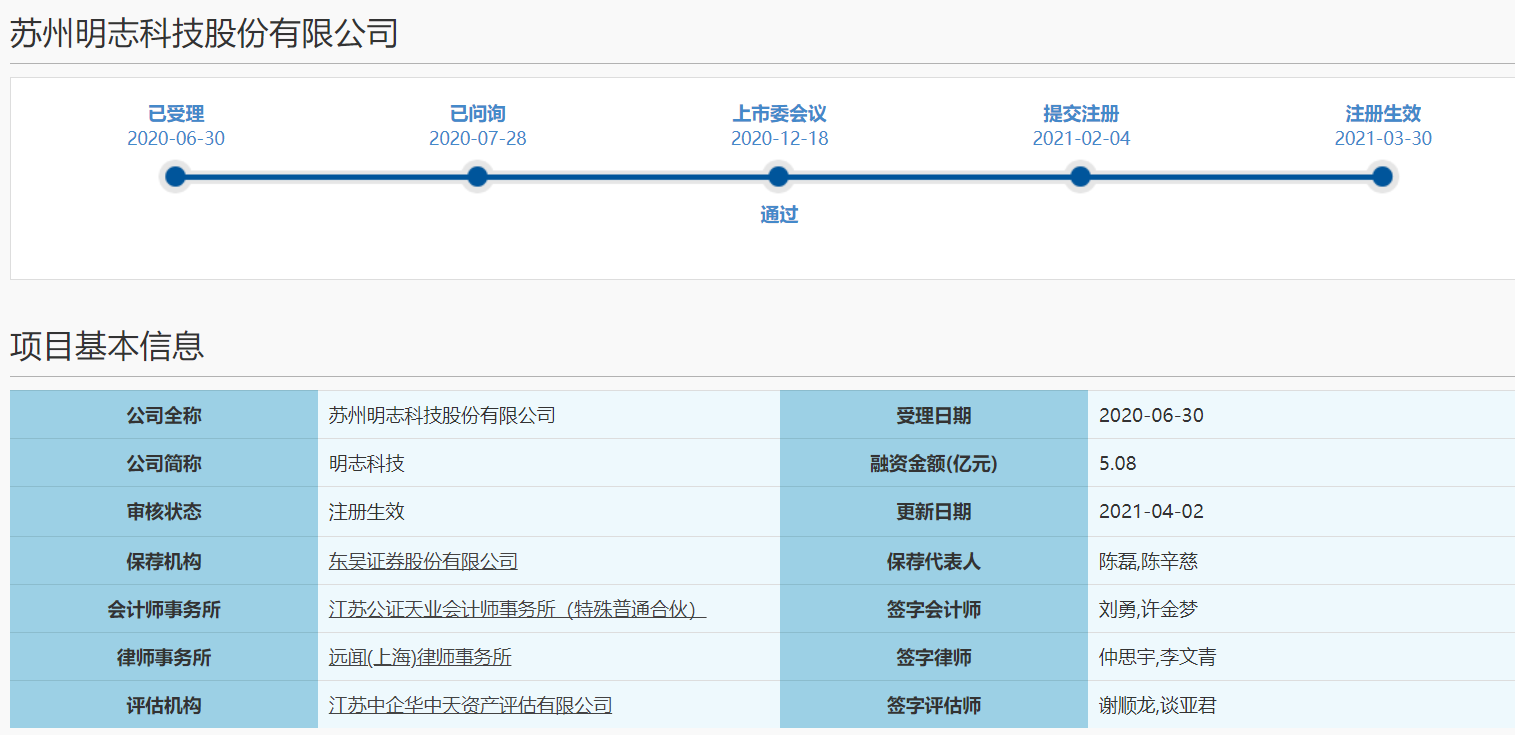Click the 2021-02-04 registration submission date

(1081, 139)
